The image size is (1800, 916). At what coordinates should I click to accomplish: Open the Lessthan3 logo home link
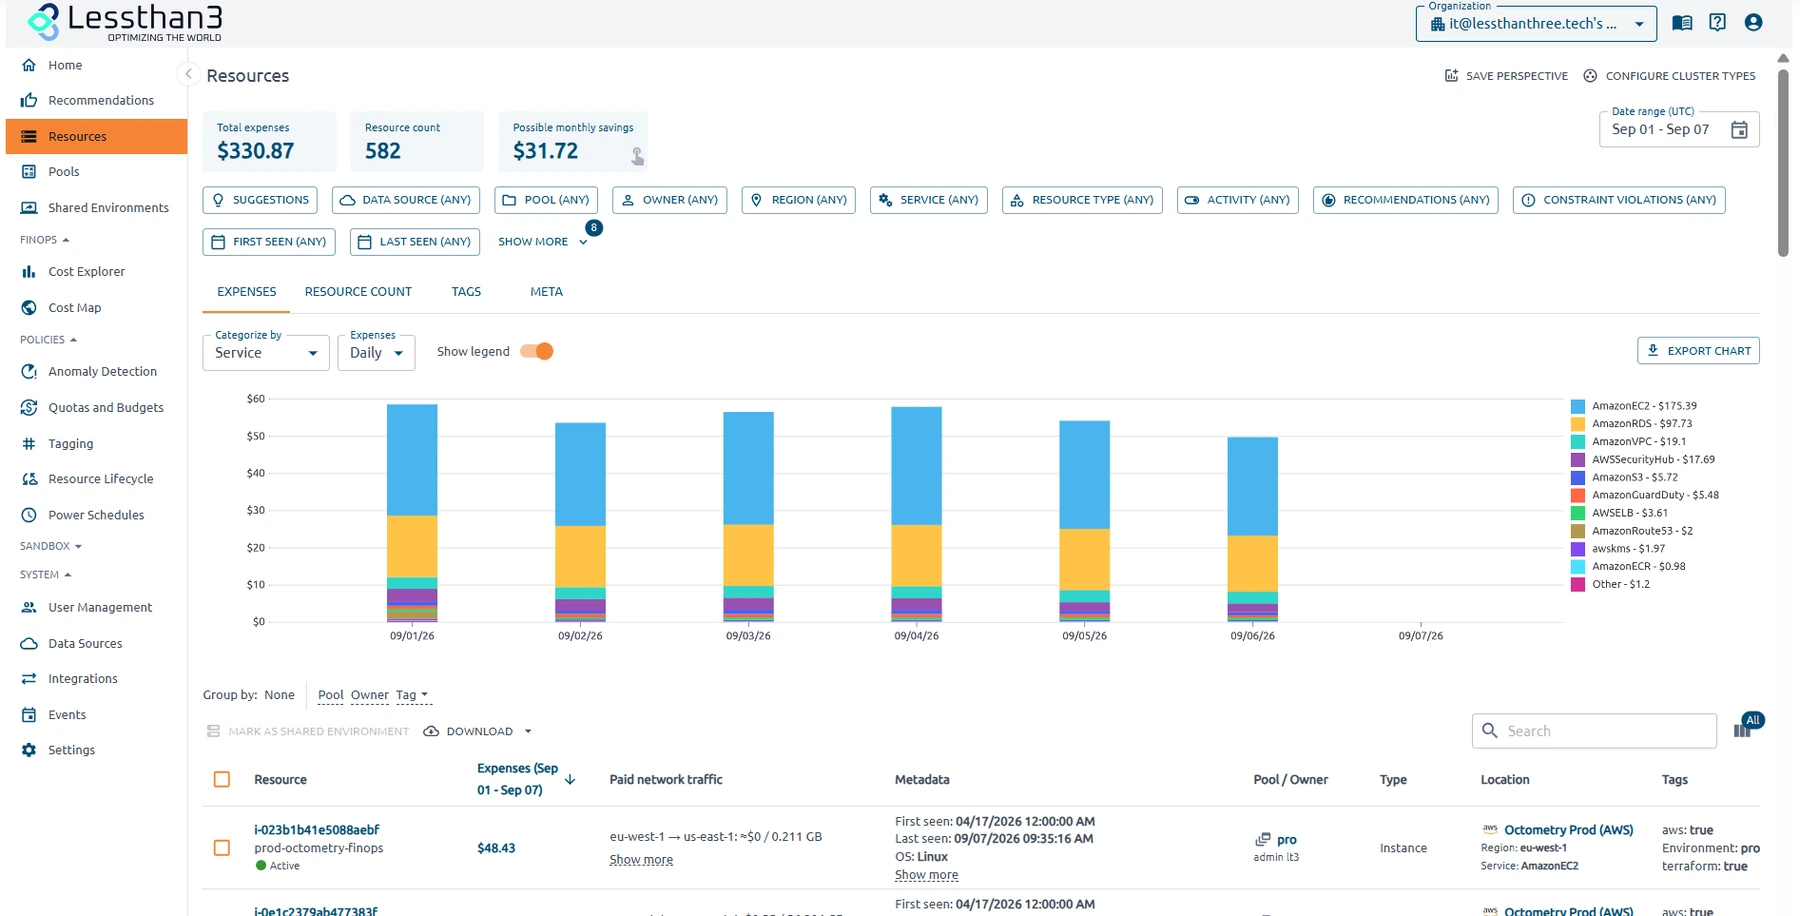(x=124, y=22)
